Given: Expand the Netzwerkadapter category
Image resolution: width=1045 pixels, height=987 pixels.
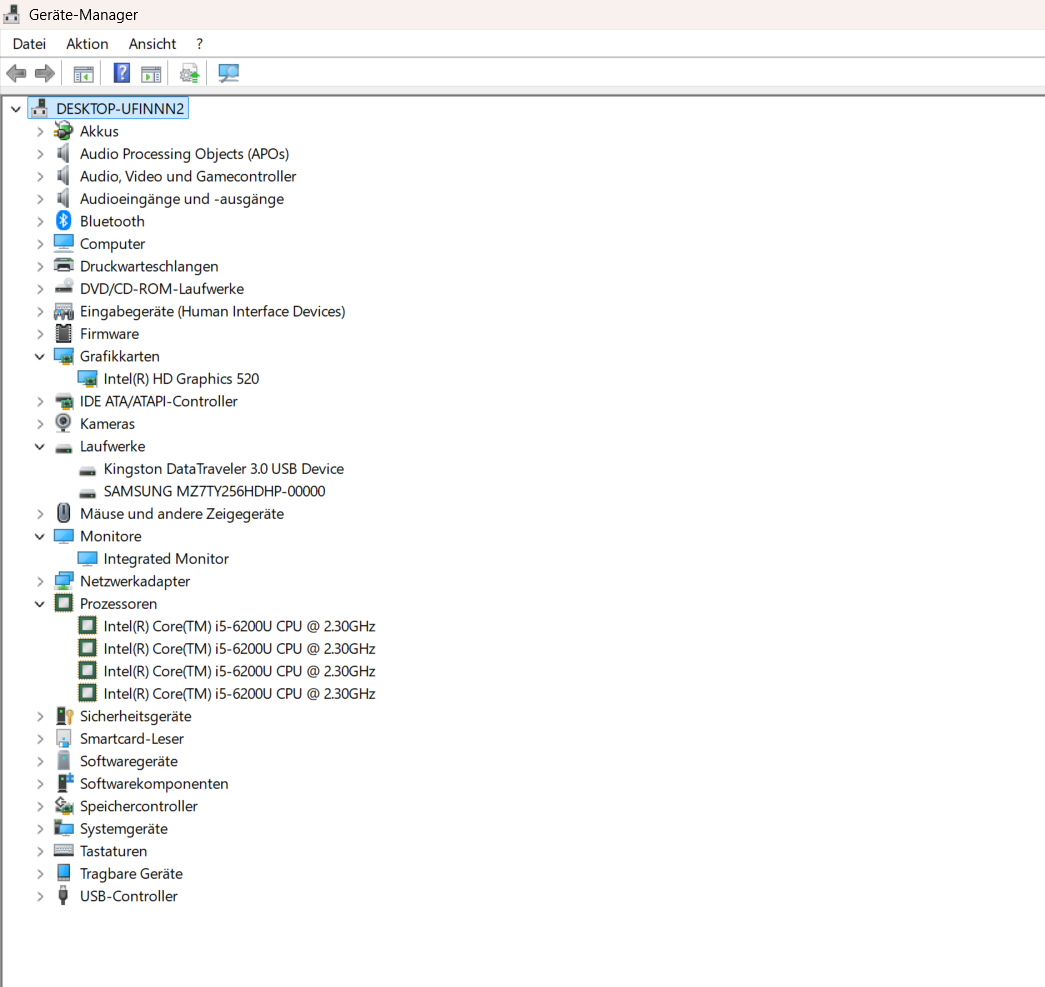Looking at the screenshot, I should tap(40, 582).
